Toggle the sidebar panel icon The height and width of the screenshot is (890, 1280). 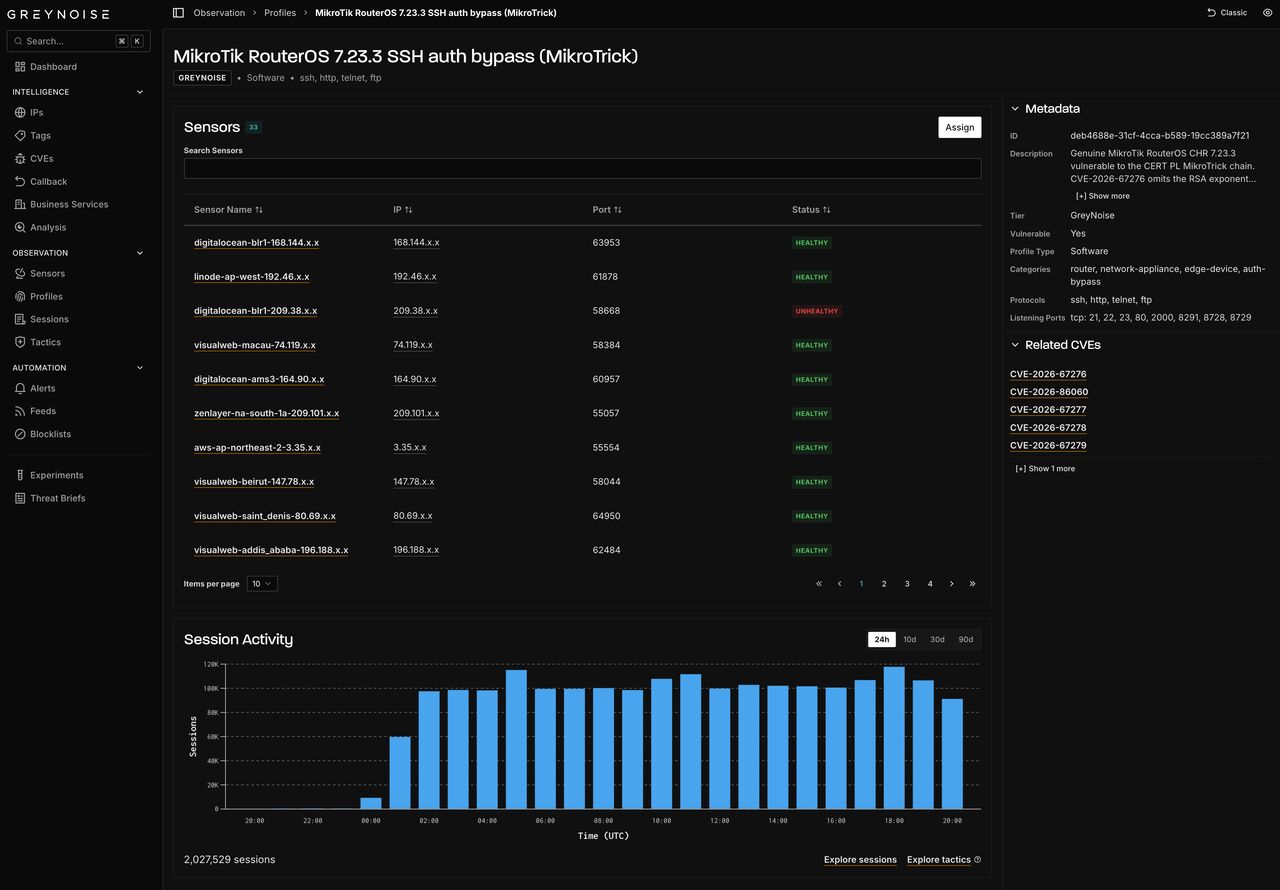(x=178, y=13)
